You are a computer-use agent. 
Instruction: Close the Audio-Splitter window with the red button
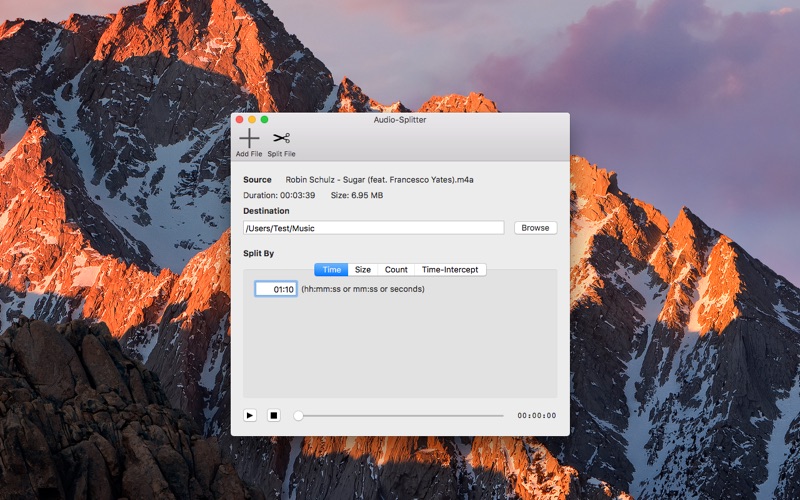point(239,119)
